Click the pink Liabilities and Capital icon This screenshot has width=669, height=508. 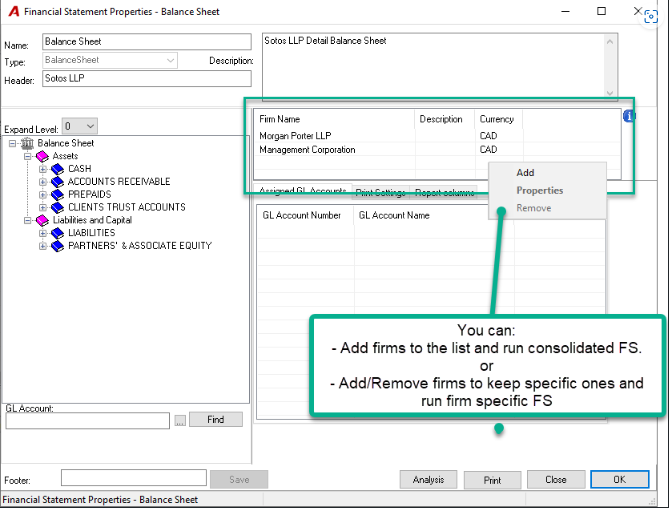[x=42, y=221]
